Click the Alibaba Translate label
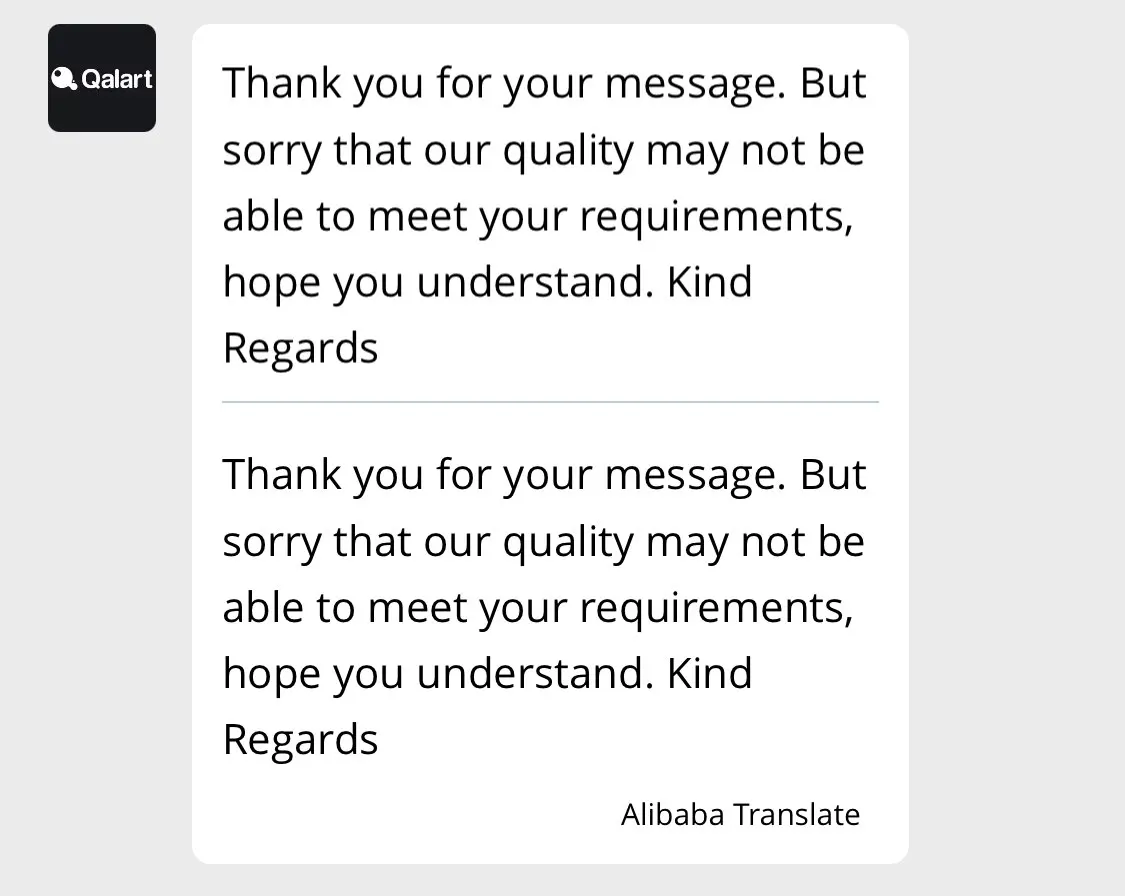The width and height of the screenshot is (1125, 896). tap(740, 814)
